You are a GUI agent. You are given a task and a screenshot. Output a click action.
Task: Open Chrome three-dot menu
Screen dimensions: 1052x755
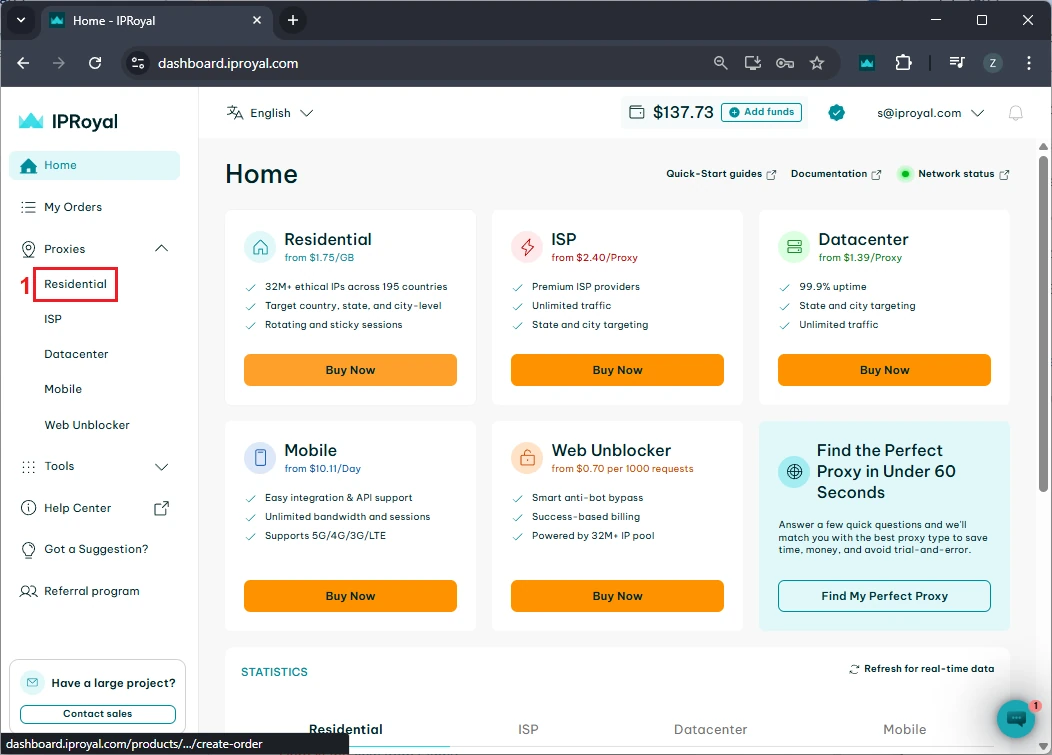click(x=1029, y=63)
